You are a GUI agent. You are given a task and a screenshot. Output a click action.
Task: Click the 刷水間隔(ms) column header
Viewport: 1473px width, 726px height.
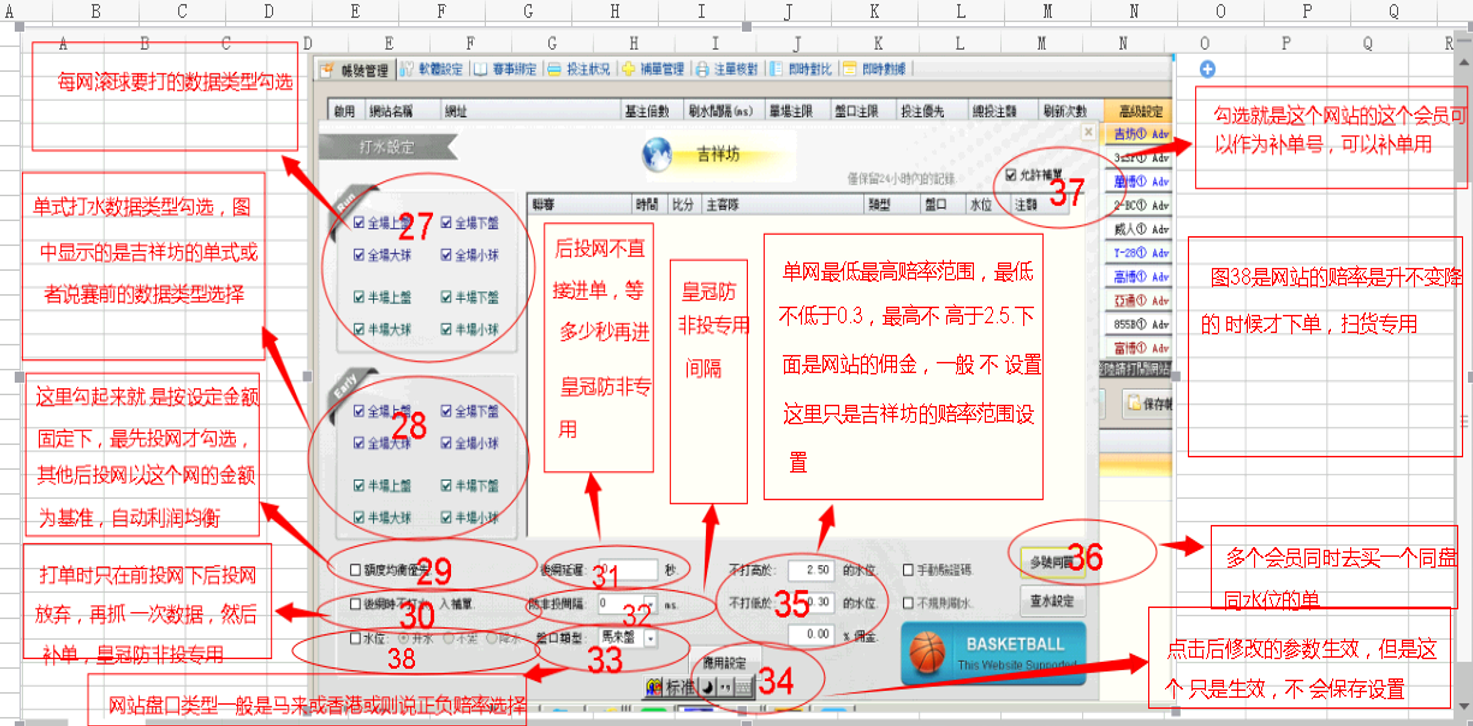[723, 111]
